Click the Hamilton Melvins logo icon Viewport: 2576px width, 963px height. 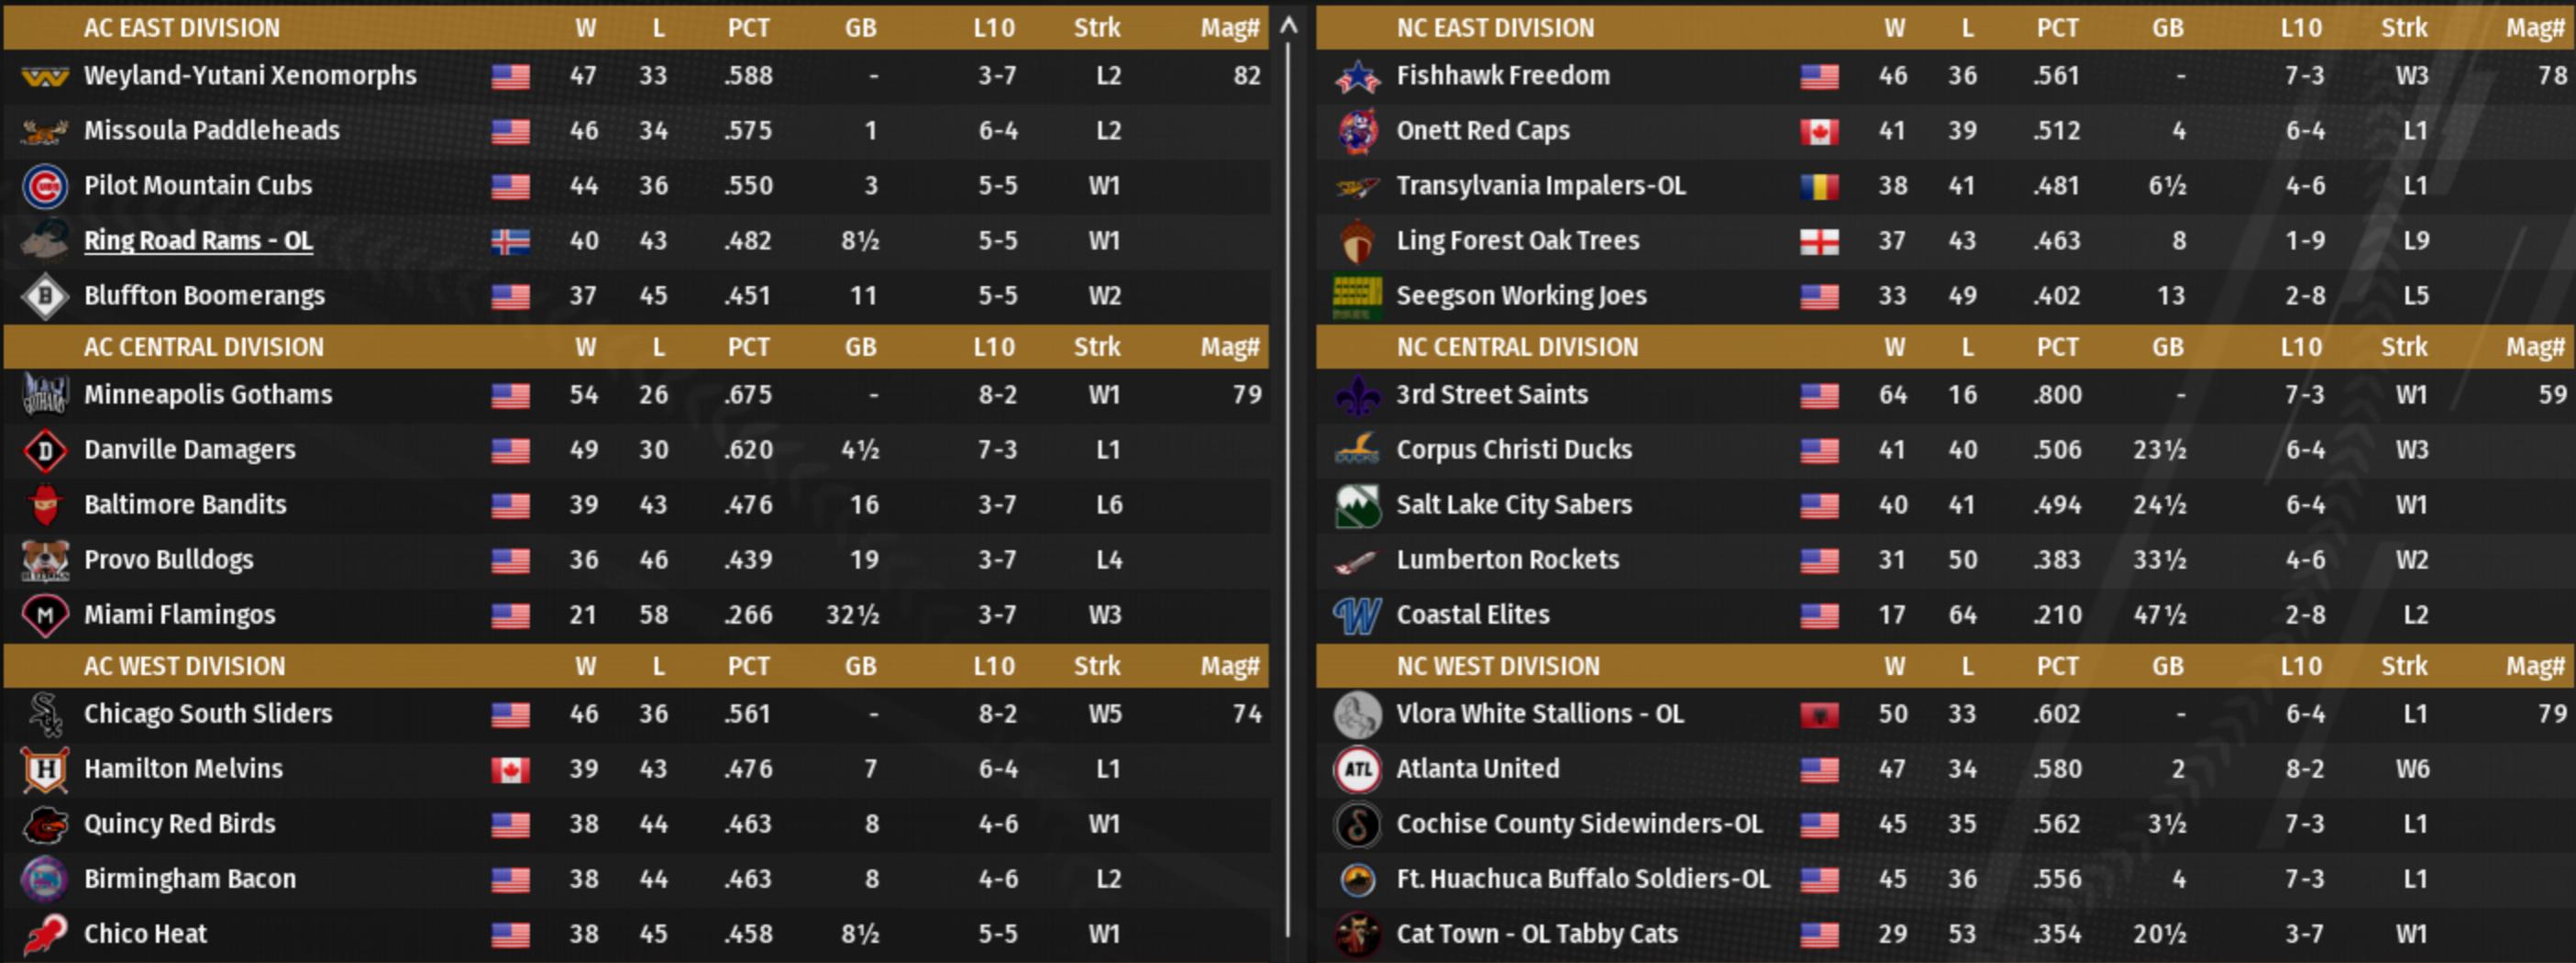pos(45,769)
